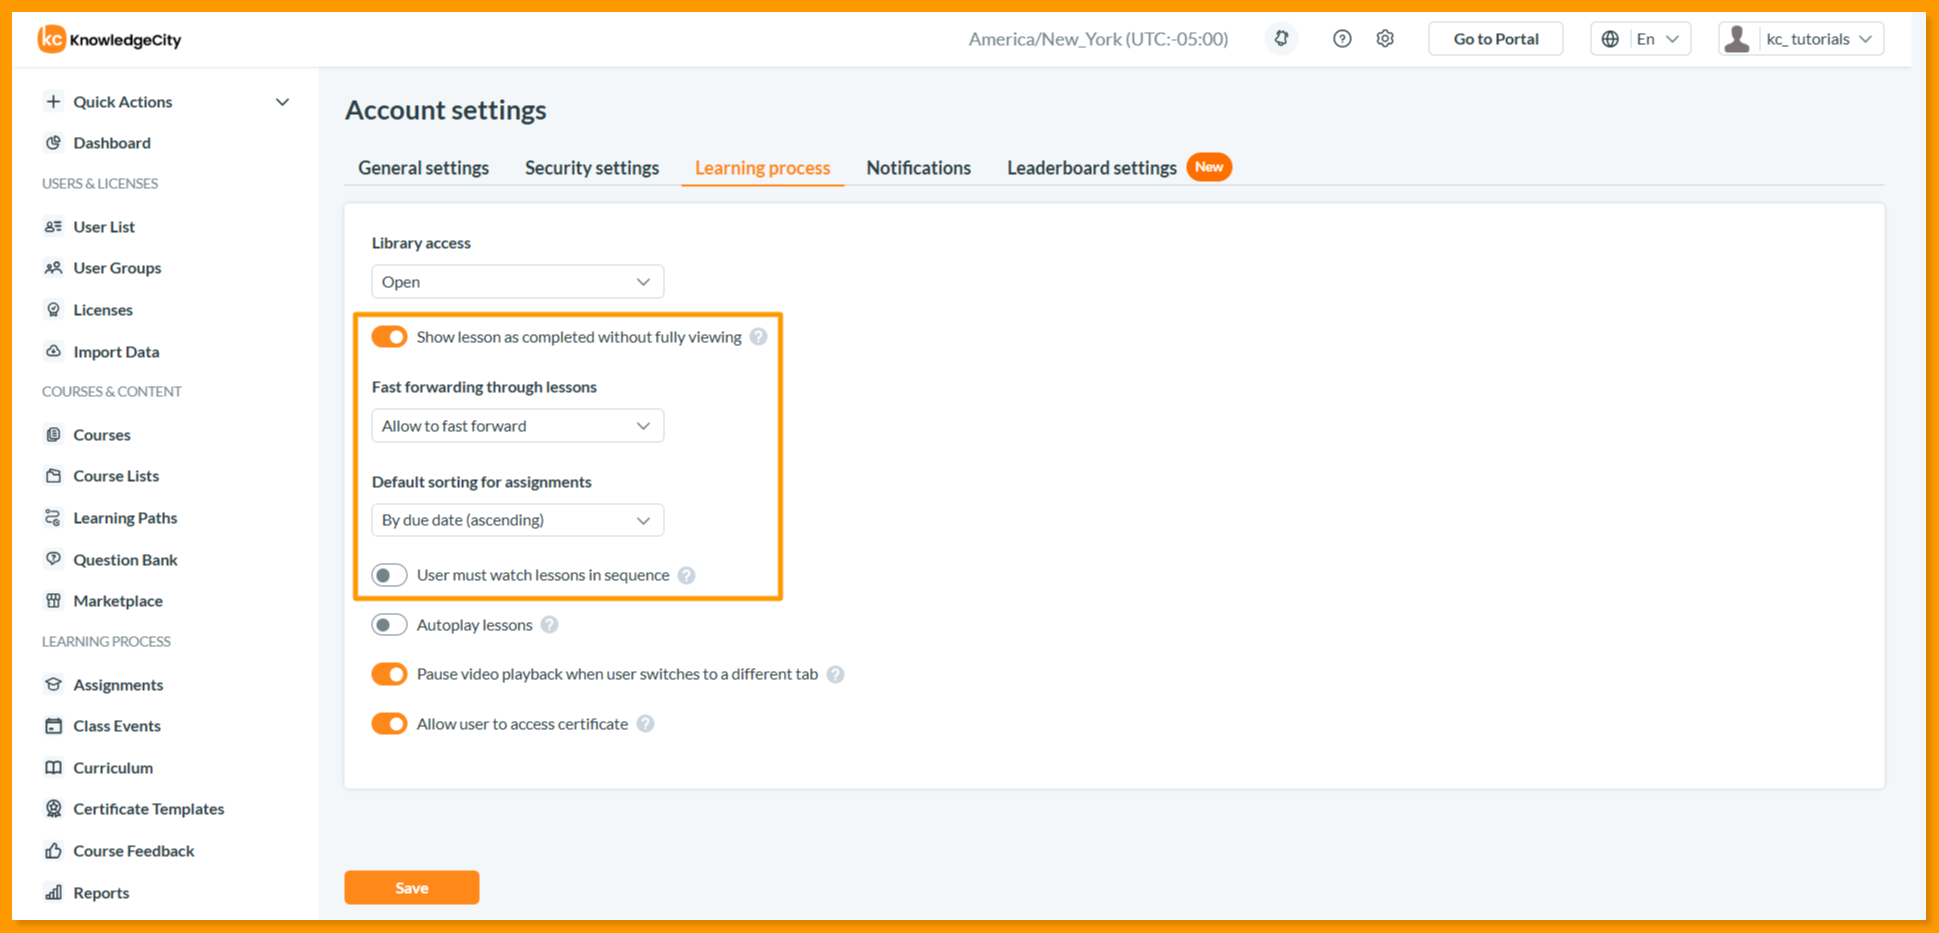1939x933 pixels.
Task: Click the Save button
Action: click(412, 888)
